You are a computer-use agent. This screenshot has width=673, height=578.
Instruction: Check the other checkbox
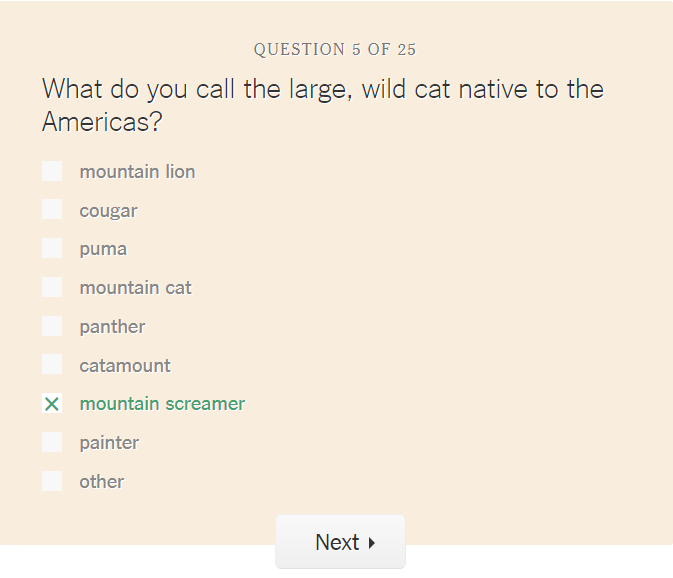(x=52, y=481)
